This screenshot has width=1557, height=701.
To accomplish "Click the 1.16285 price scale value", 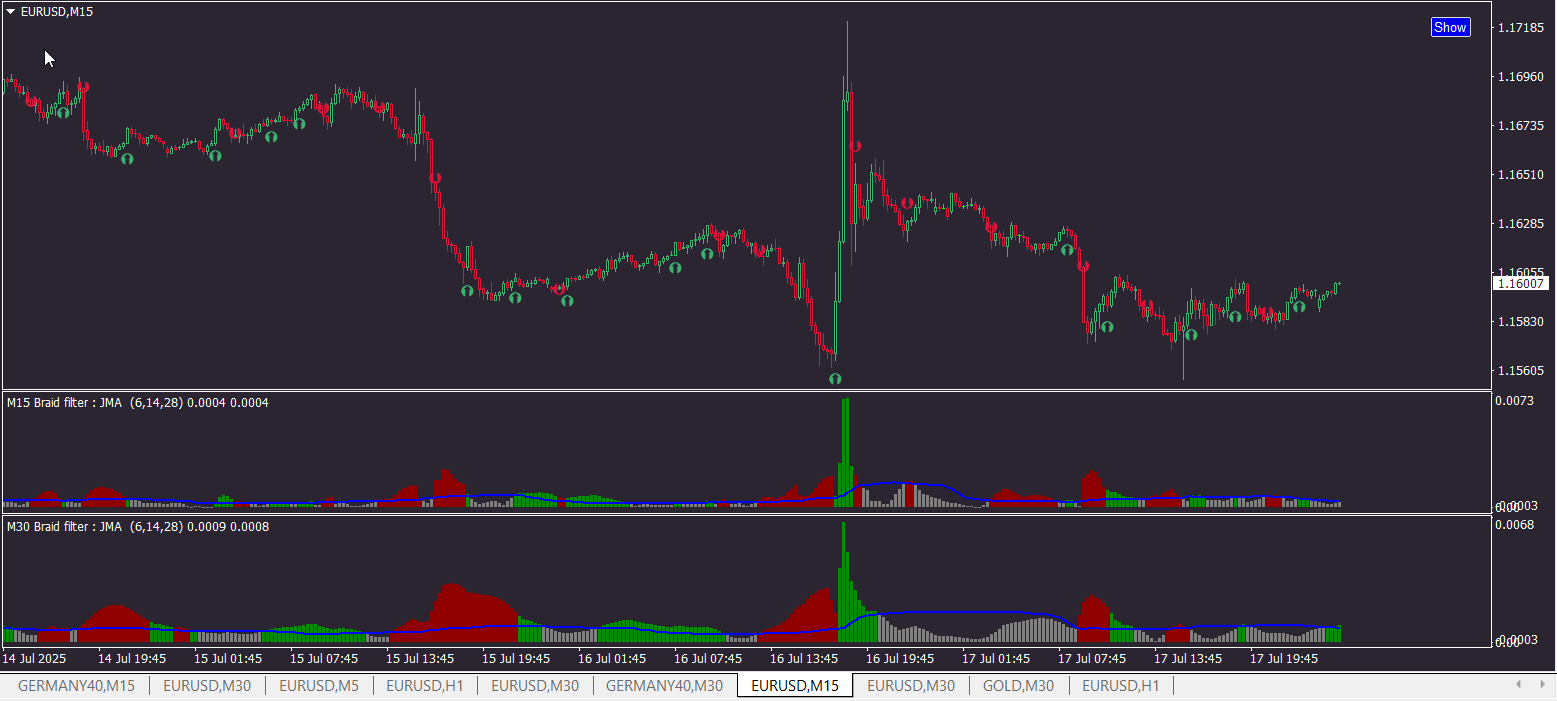I will pos(1521,223).
